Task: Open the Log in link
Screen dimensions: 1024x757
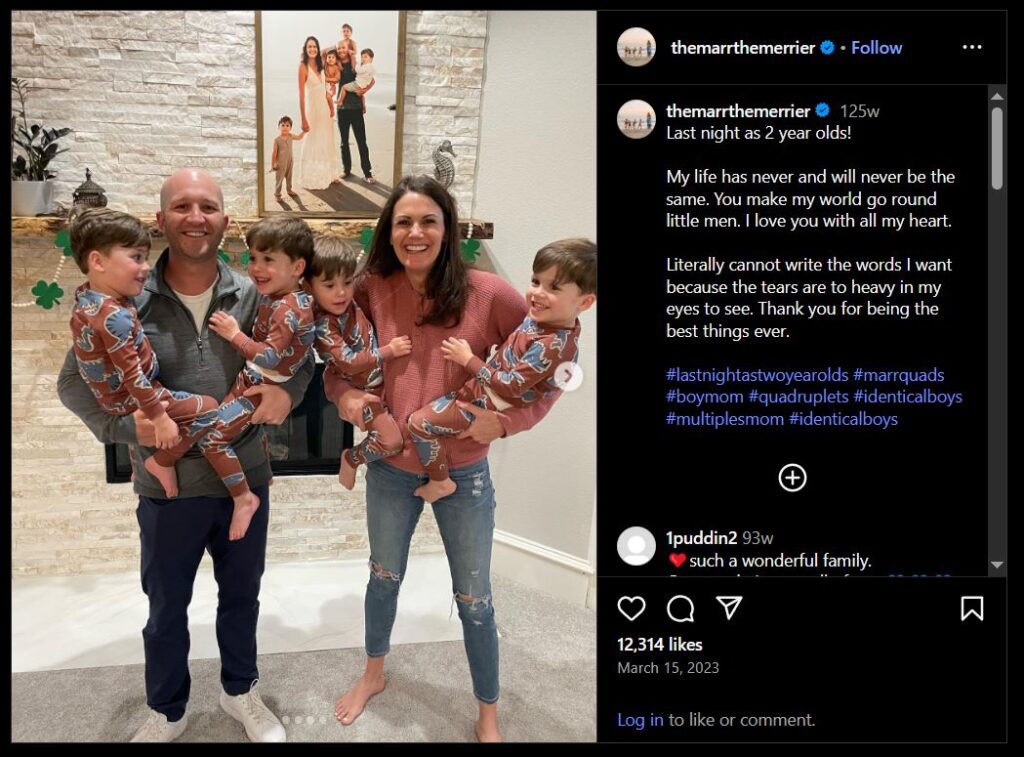Action: pyautogui.click(x=640, y=720)
